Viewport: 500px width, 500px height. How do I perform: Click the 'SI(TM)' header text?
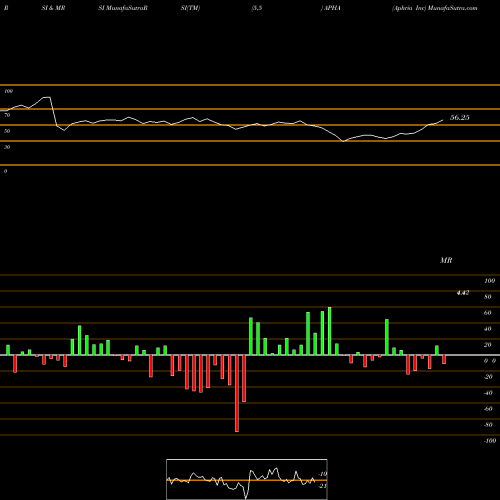(190, 8)
